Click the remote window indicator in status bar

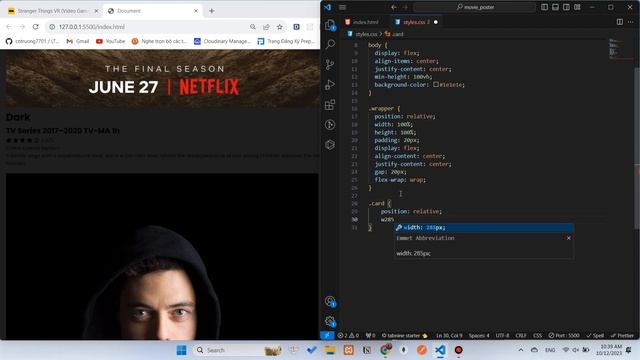[327, 335]
